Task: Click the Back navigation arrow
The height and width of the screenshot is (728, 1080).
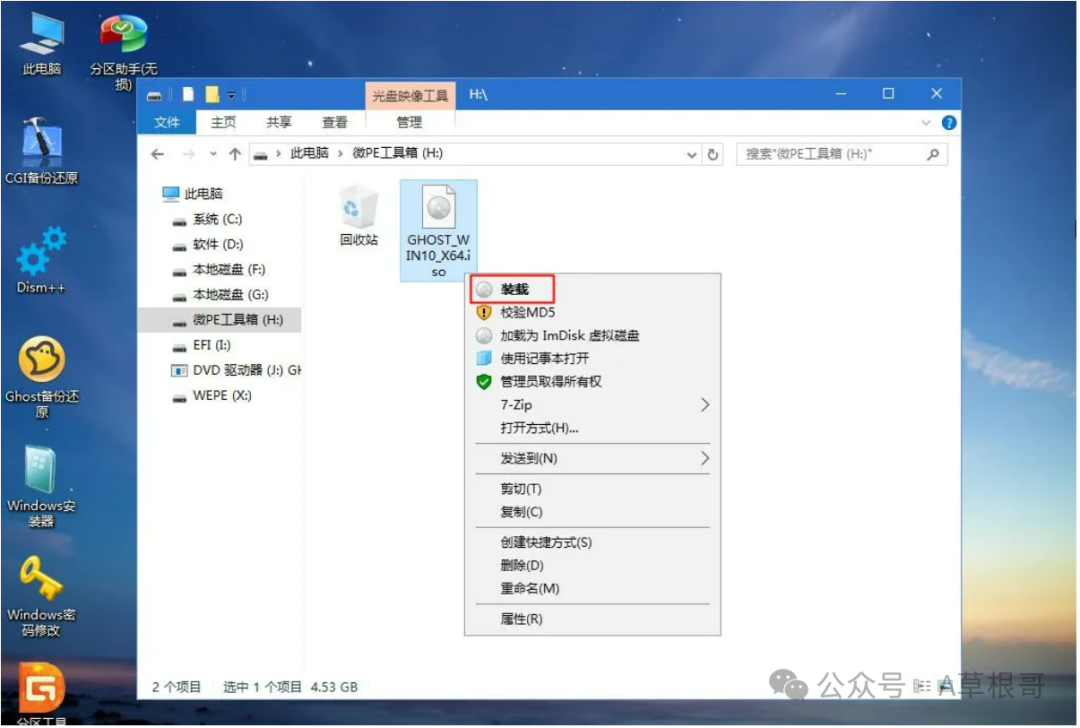Action: coord(158,154)
